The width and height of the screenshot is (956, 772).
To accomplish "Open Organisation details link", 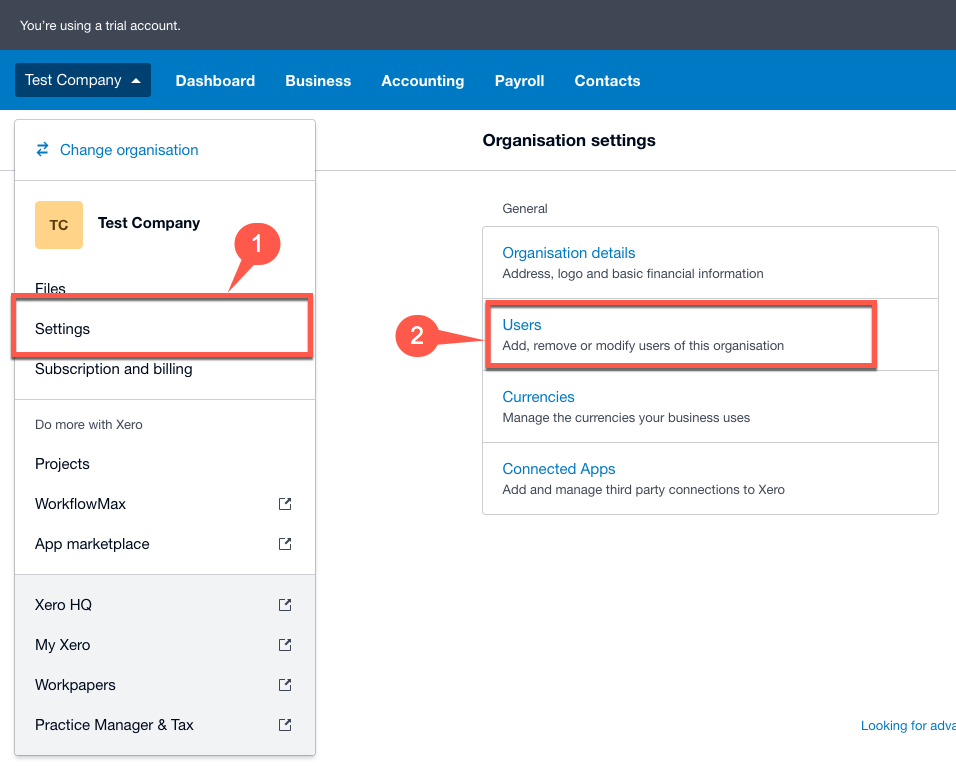I will (568, 252).
